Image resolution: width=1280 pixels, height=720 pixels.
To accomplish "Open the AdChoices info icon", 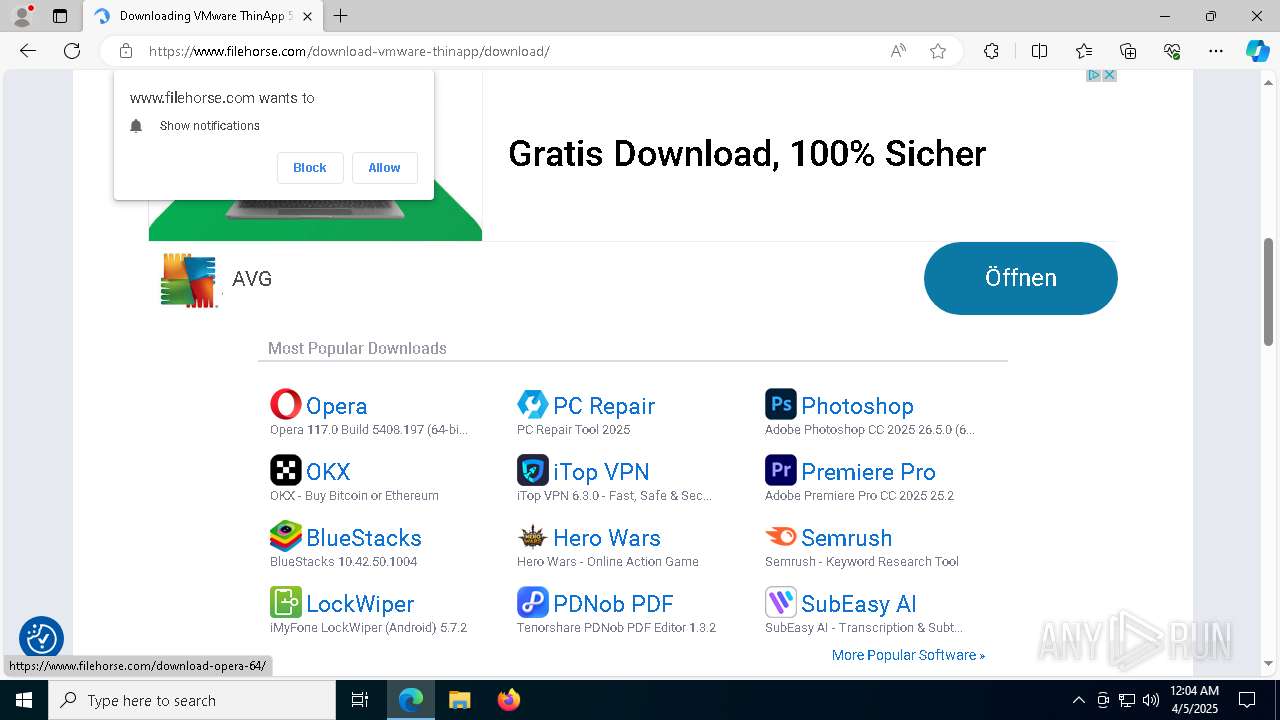I will click(x=1094, y=76).
